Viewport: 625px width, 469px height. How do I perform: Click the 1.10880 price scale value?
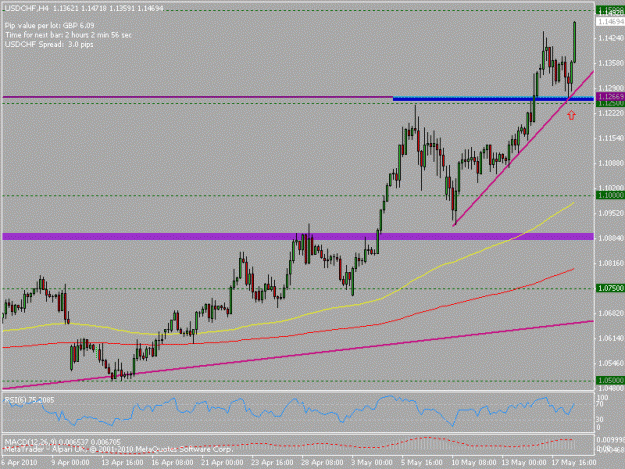[610, 163]
